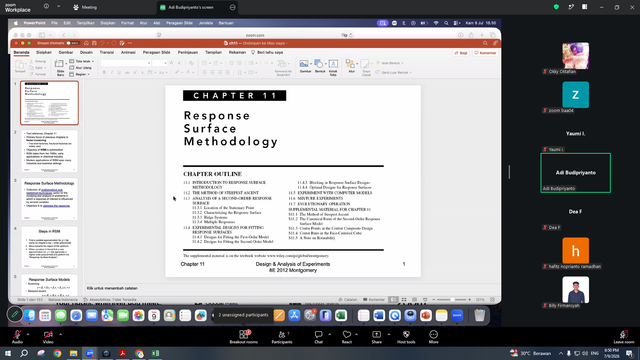Click Atur arrange icon

pyautogui.click(x=351, y=66)
